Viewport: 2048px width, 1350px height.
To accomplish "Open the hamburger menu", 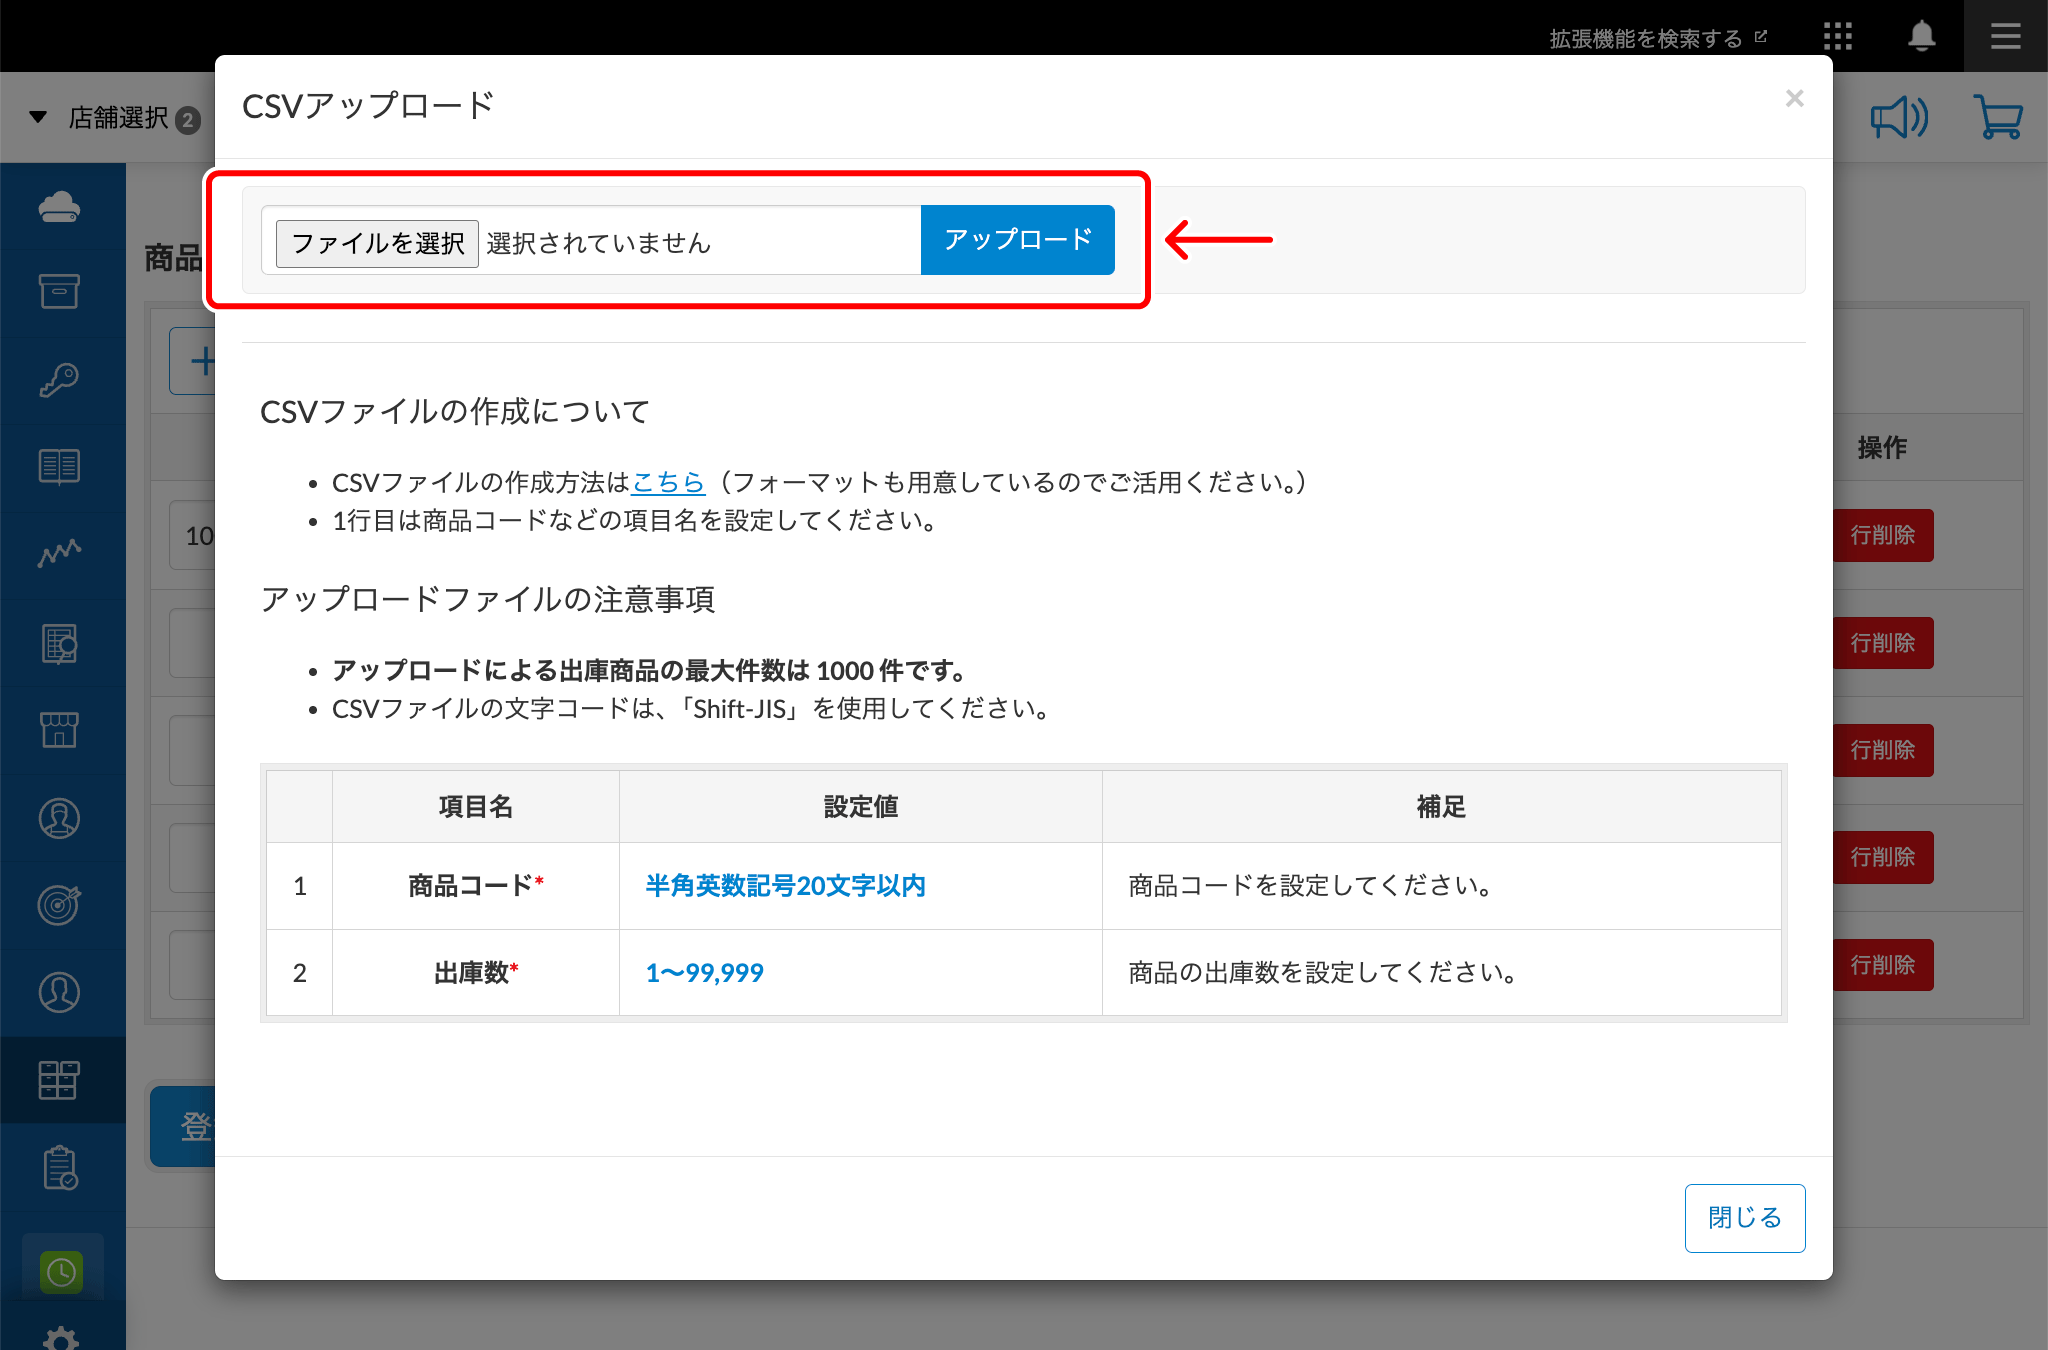I will pos(2006,37).
